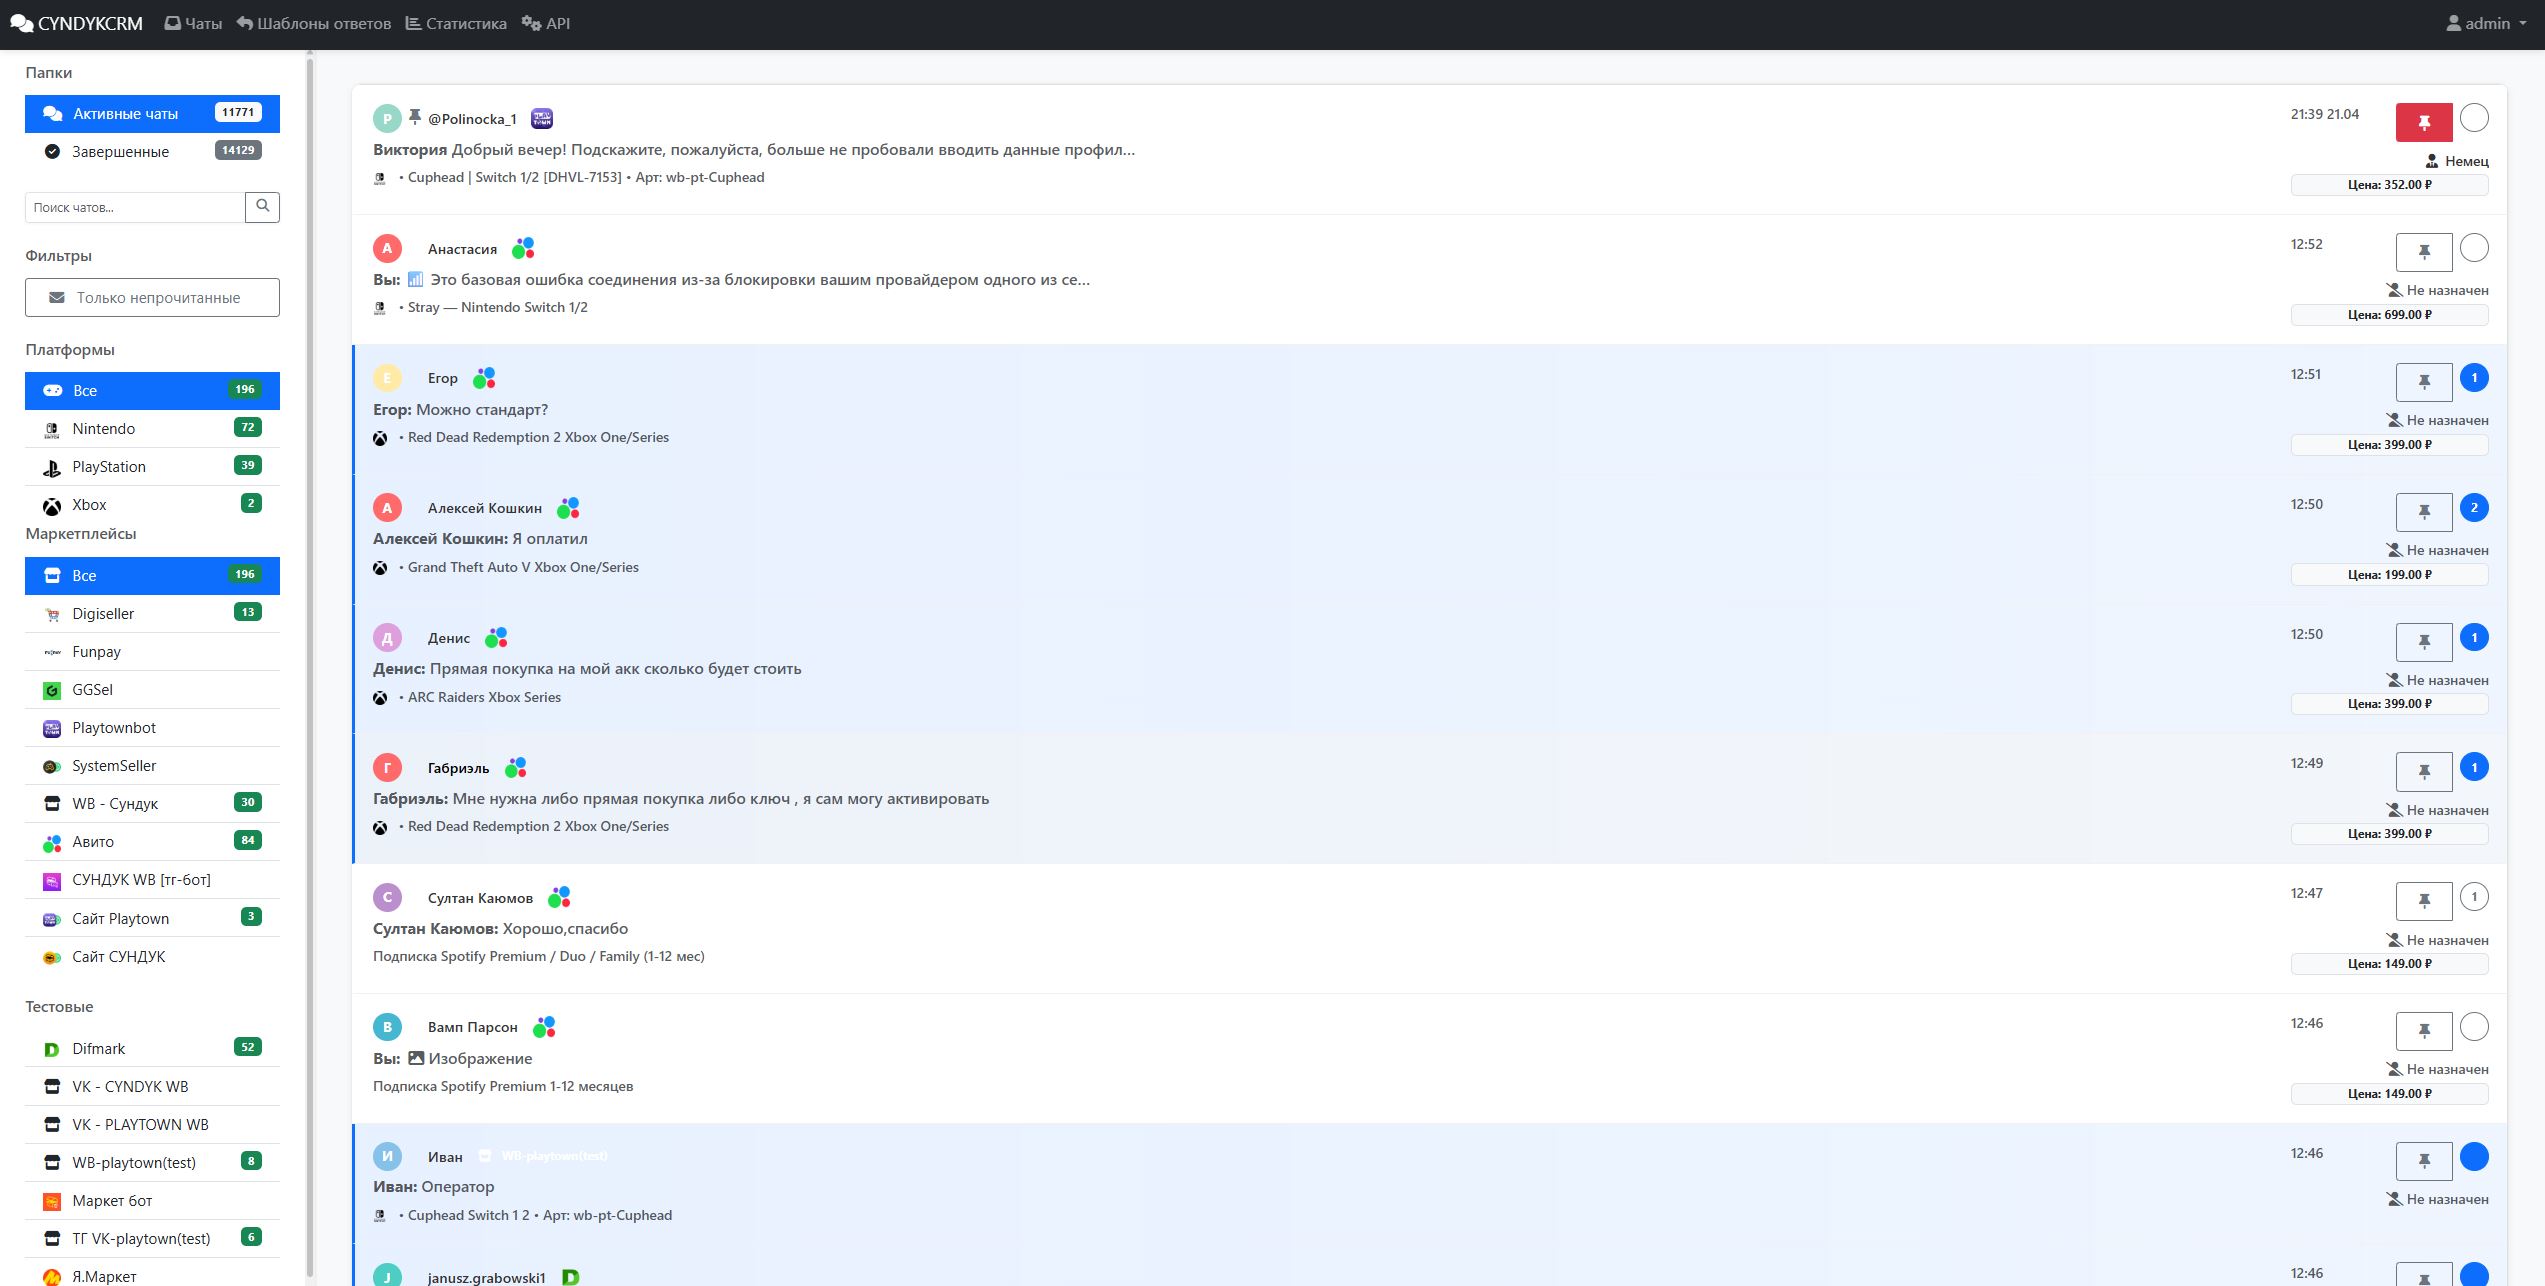Filter by Funpay marketplace
This screenshot has width=2545, height=1286.
[x=152, y=651]
